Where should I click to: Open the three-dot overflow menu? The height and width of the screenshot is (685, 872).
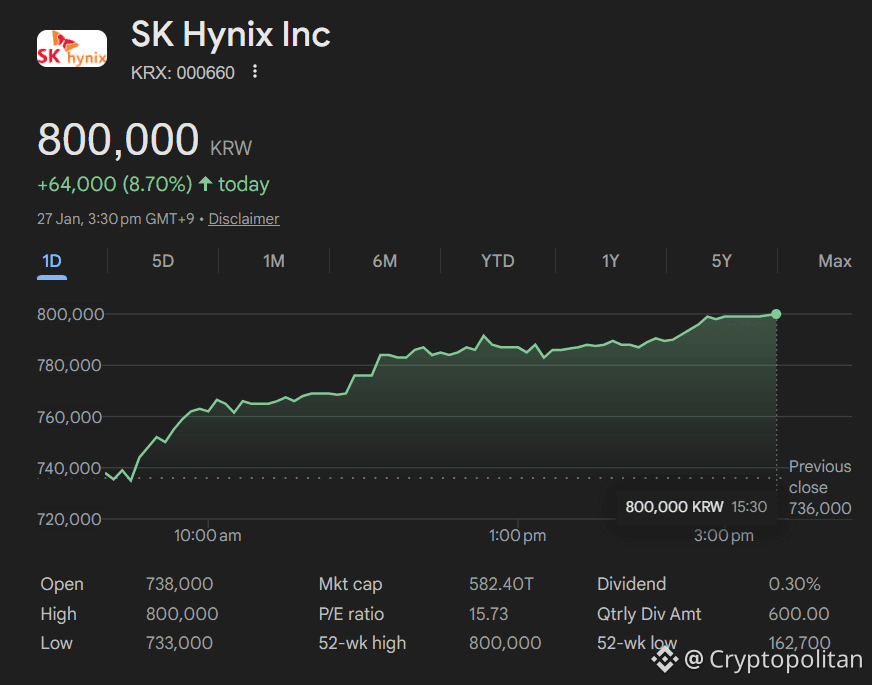click(255, 72)
